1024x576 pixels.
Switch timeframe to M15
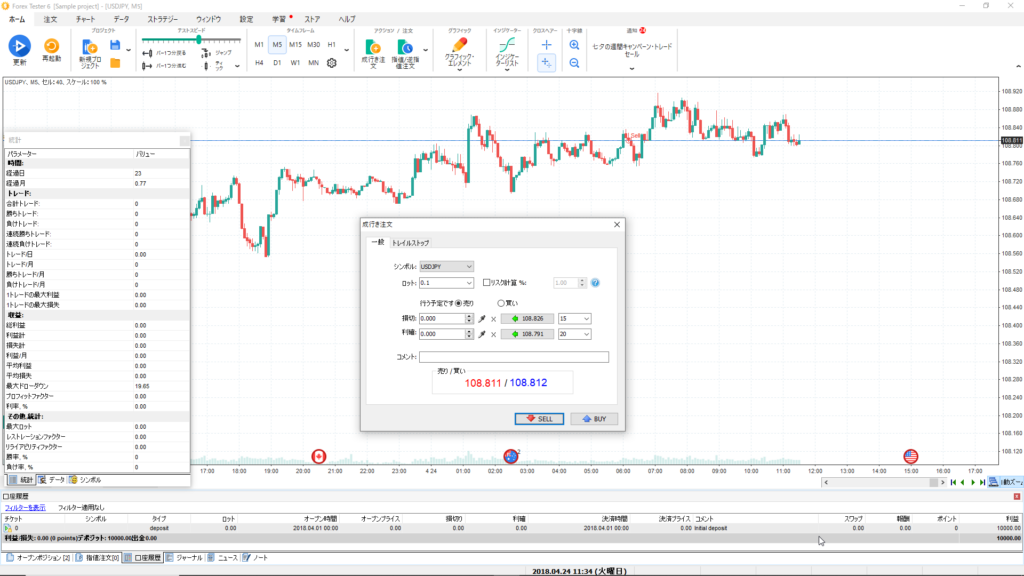(295, 45)
